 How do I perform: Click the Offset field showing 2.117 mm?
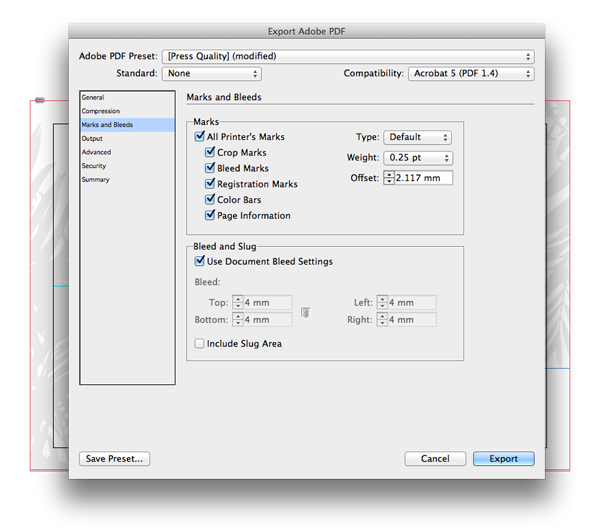tap(423, 178)
